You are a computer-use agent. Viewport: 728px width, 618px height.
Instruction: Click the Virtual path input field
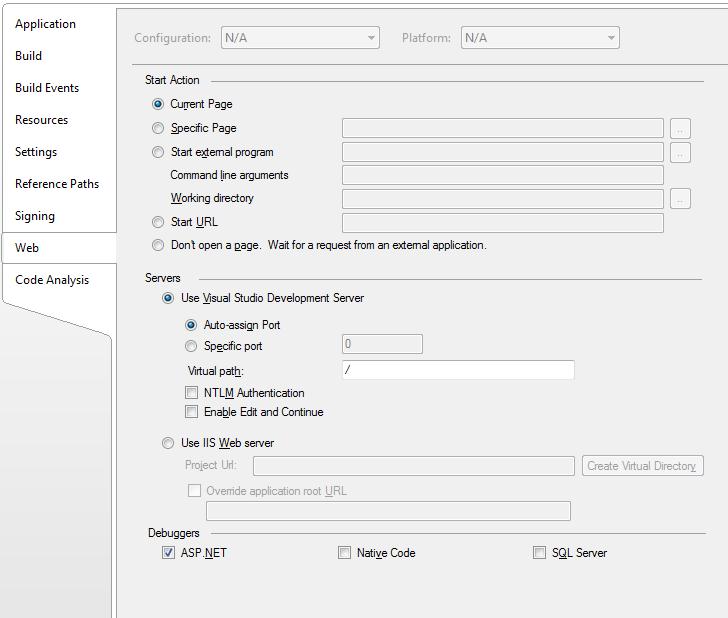[458, 370]
